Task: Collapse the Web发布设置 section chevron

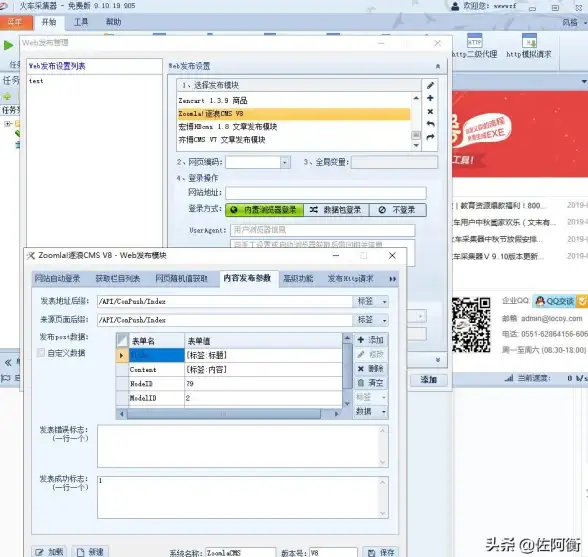Action: coord(438,66)
